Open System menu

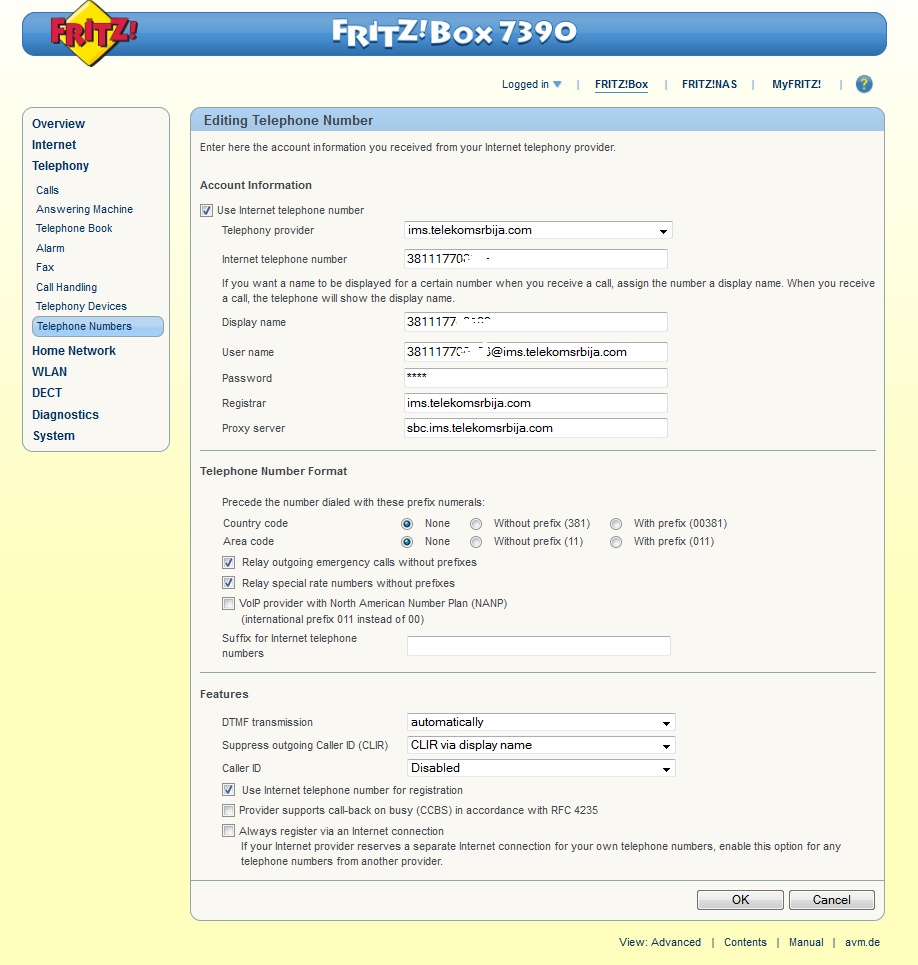54,436
